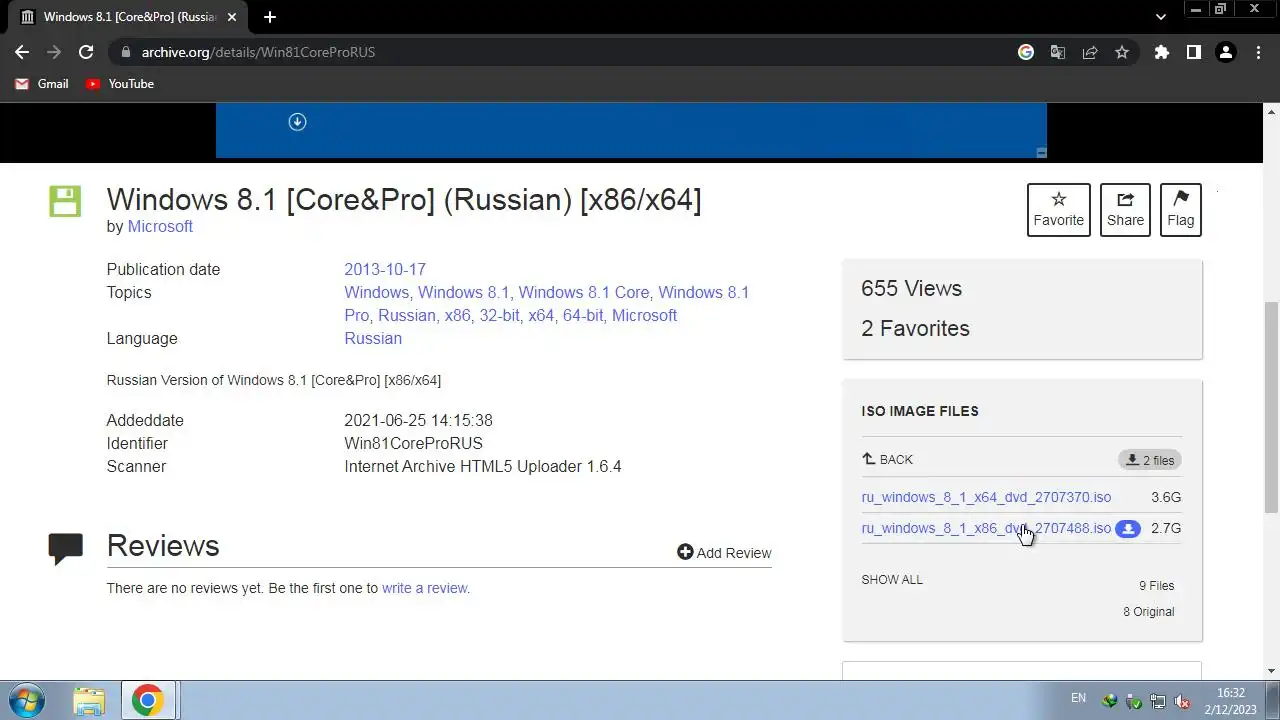This screenshot has height=720, width=1280.
Task: Reload the archive.org page
Action: pyautogui.click(x=86, y=52)
